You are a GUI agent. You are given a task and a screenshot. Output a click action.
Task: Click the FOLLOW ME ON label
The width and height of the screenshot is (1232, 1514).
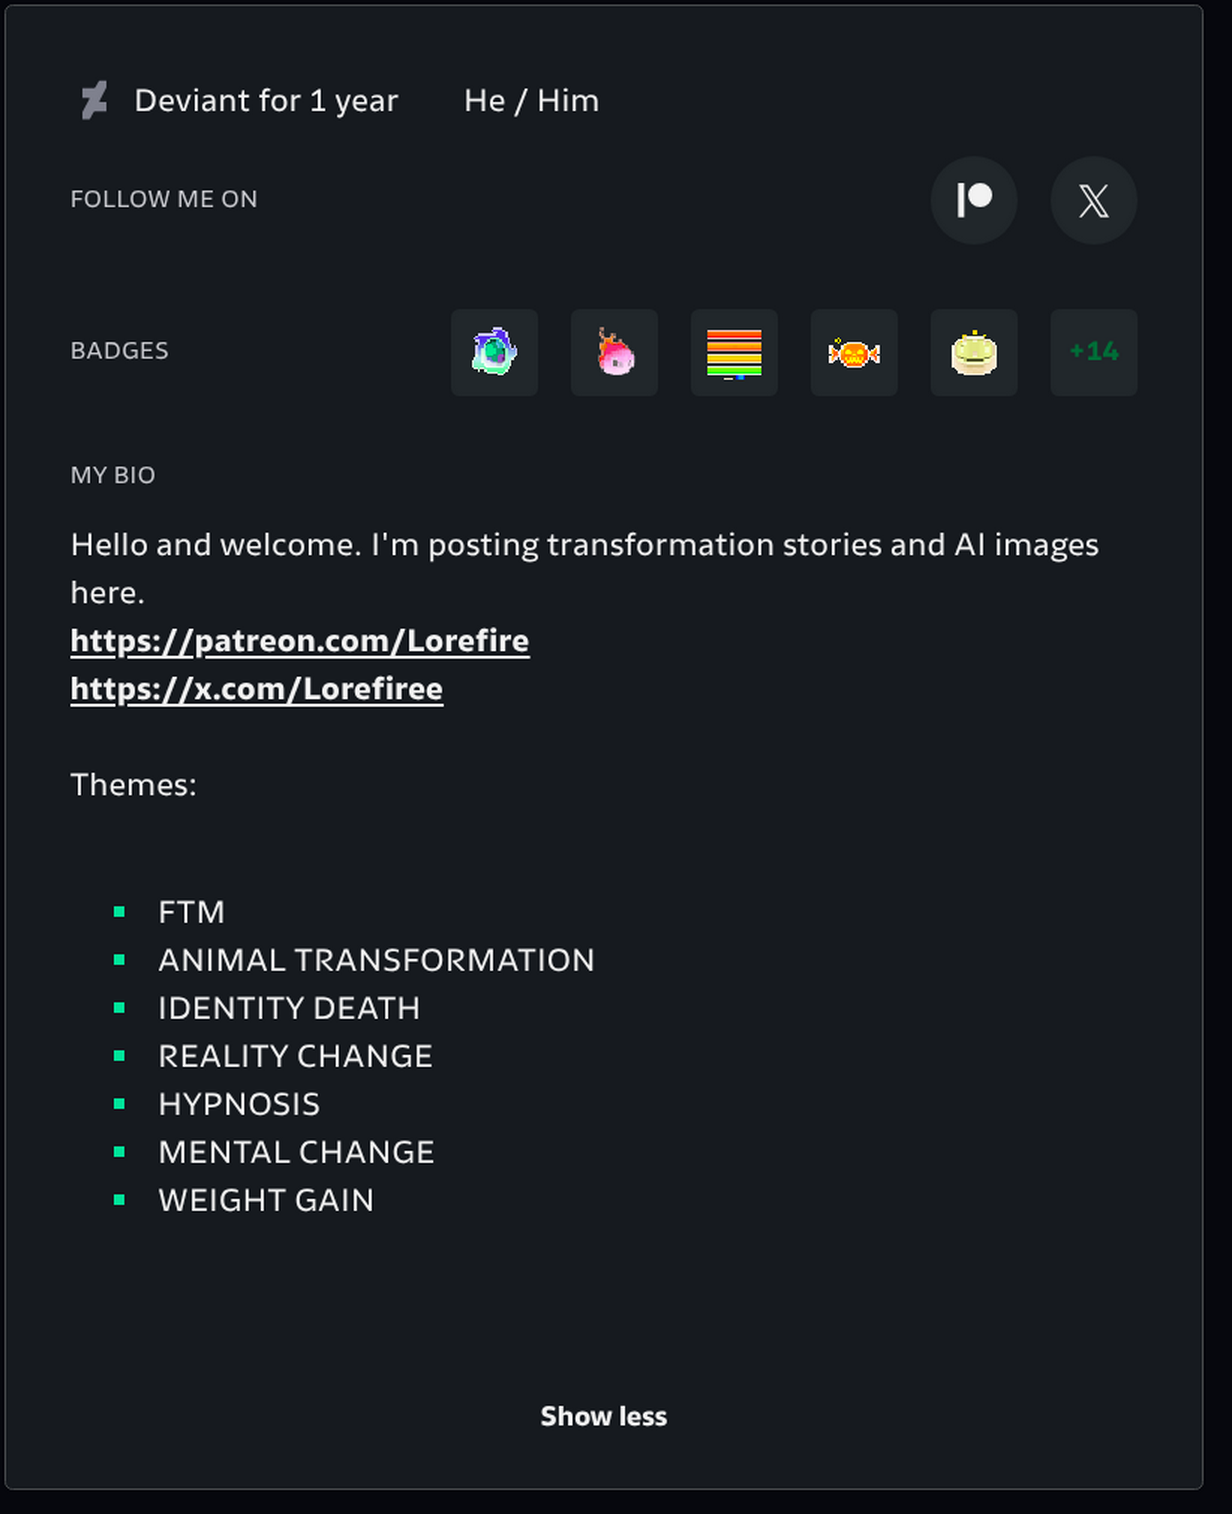[164, 199]
